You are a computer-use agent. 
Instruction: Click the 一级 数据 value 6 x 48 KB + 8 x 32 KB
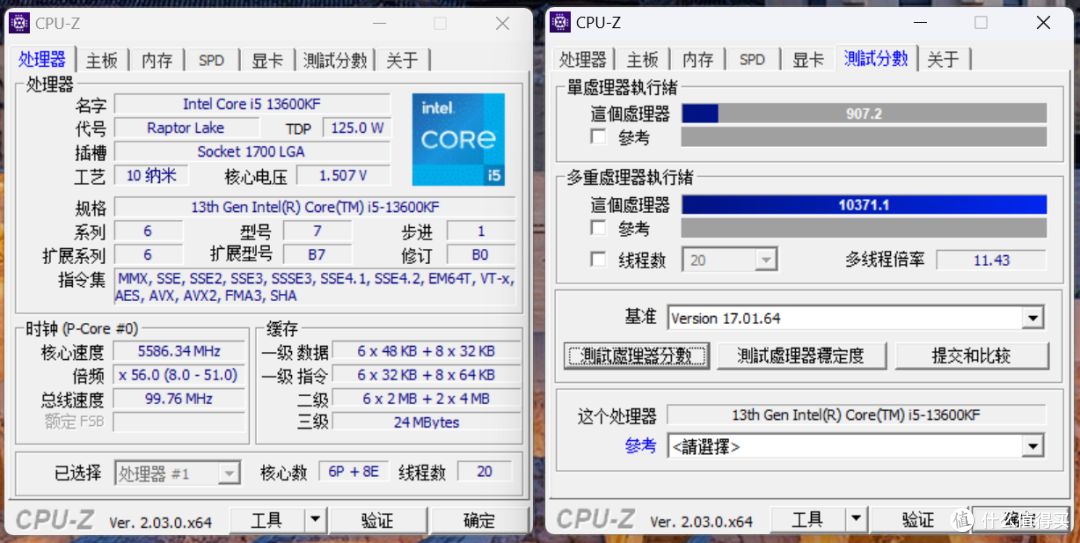click(426, 351)
